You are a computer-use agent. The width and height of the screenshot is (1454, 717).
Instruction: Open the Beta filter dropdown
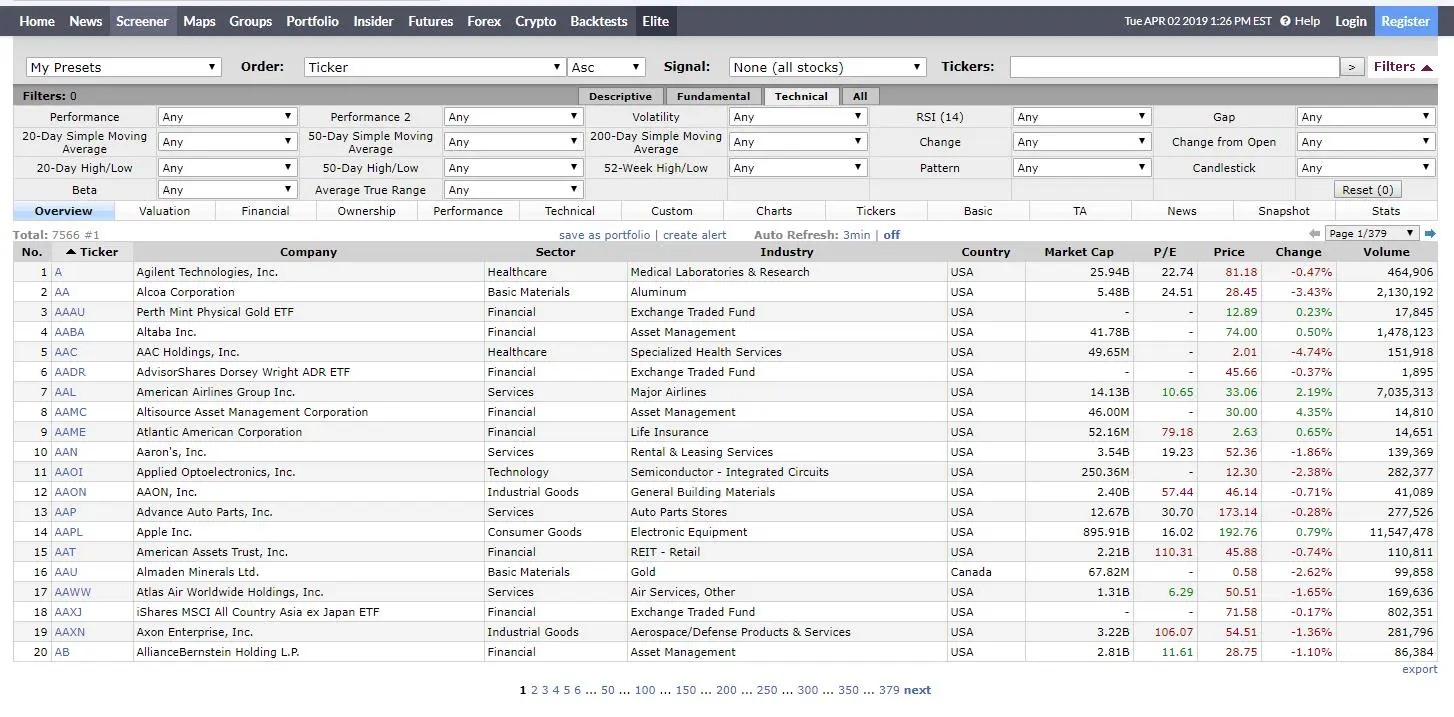coord(228,190)
